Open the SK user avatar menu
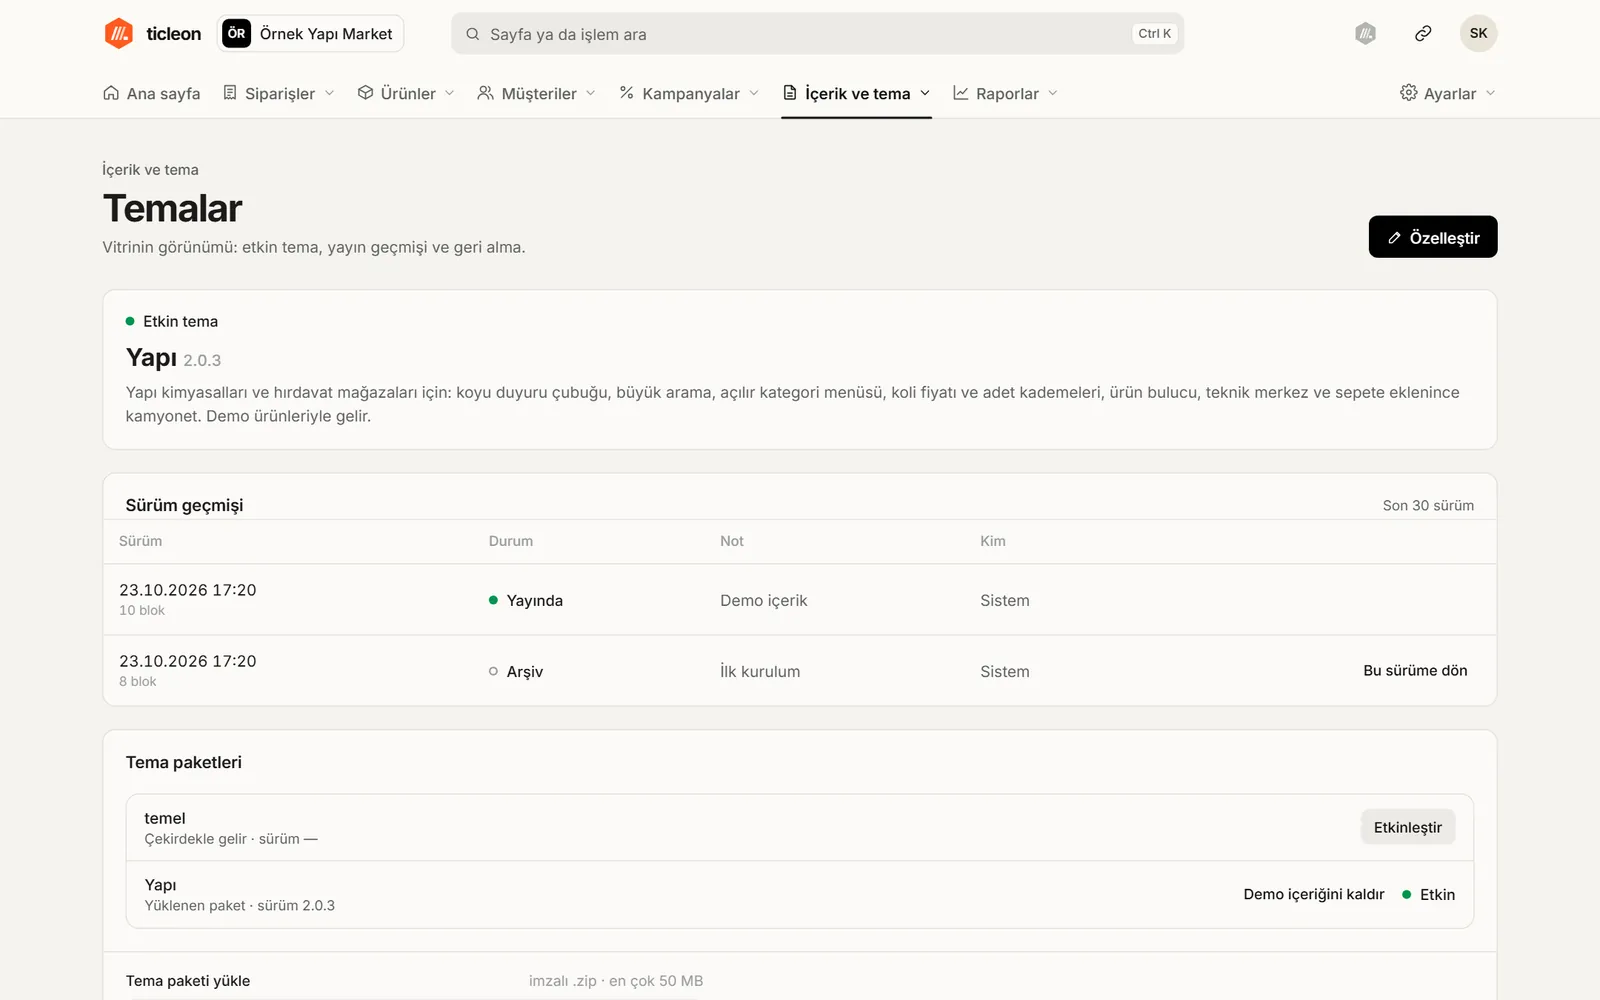Image resolution: width=1600 pixels, height=1000 pixels. 1478,33
